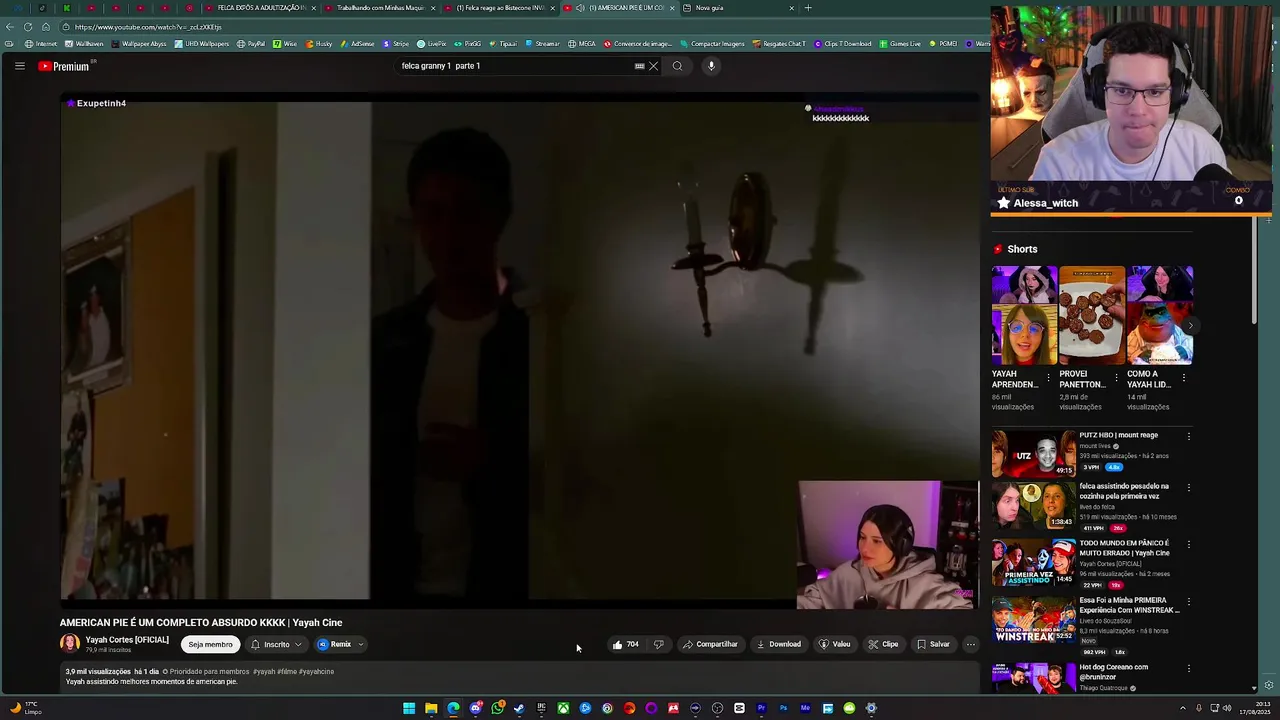The width and height of the screenshot is (1280, 720).
Task: Click Compartilhar to share the video
Action: pos(710,644)
